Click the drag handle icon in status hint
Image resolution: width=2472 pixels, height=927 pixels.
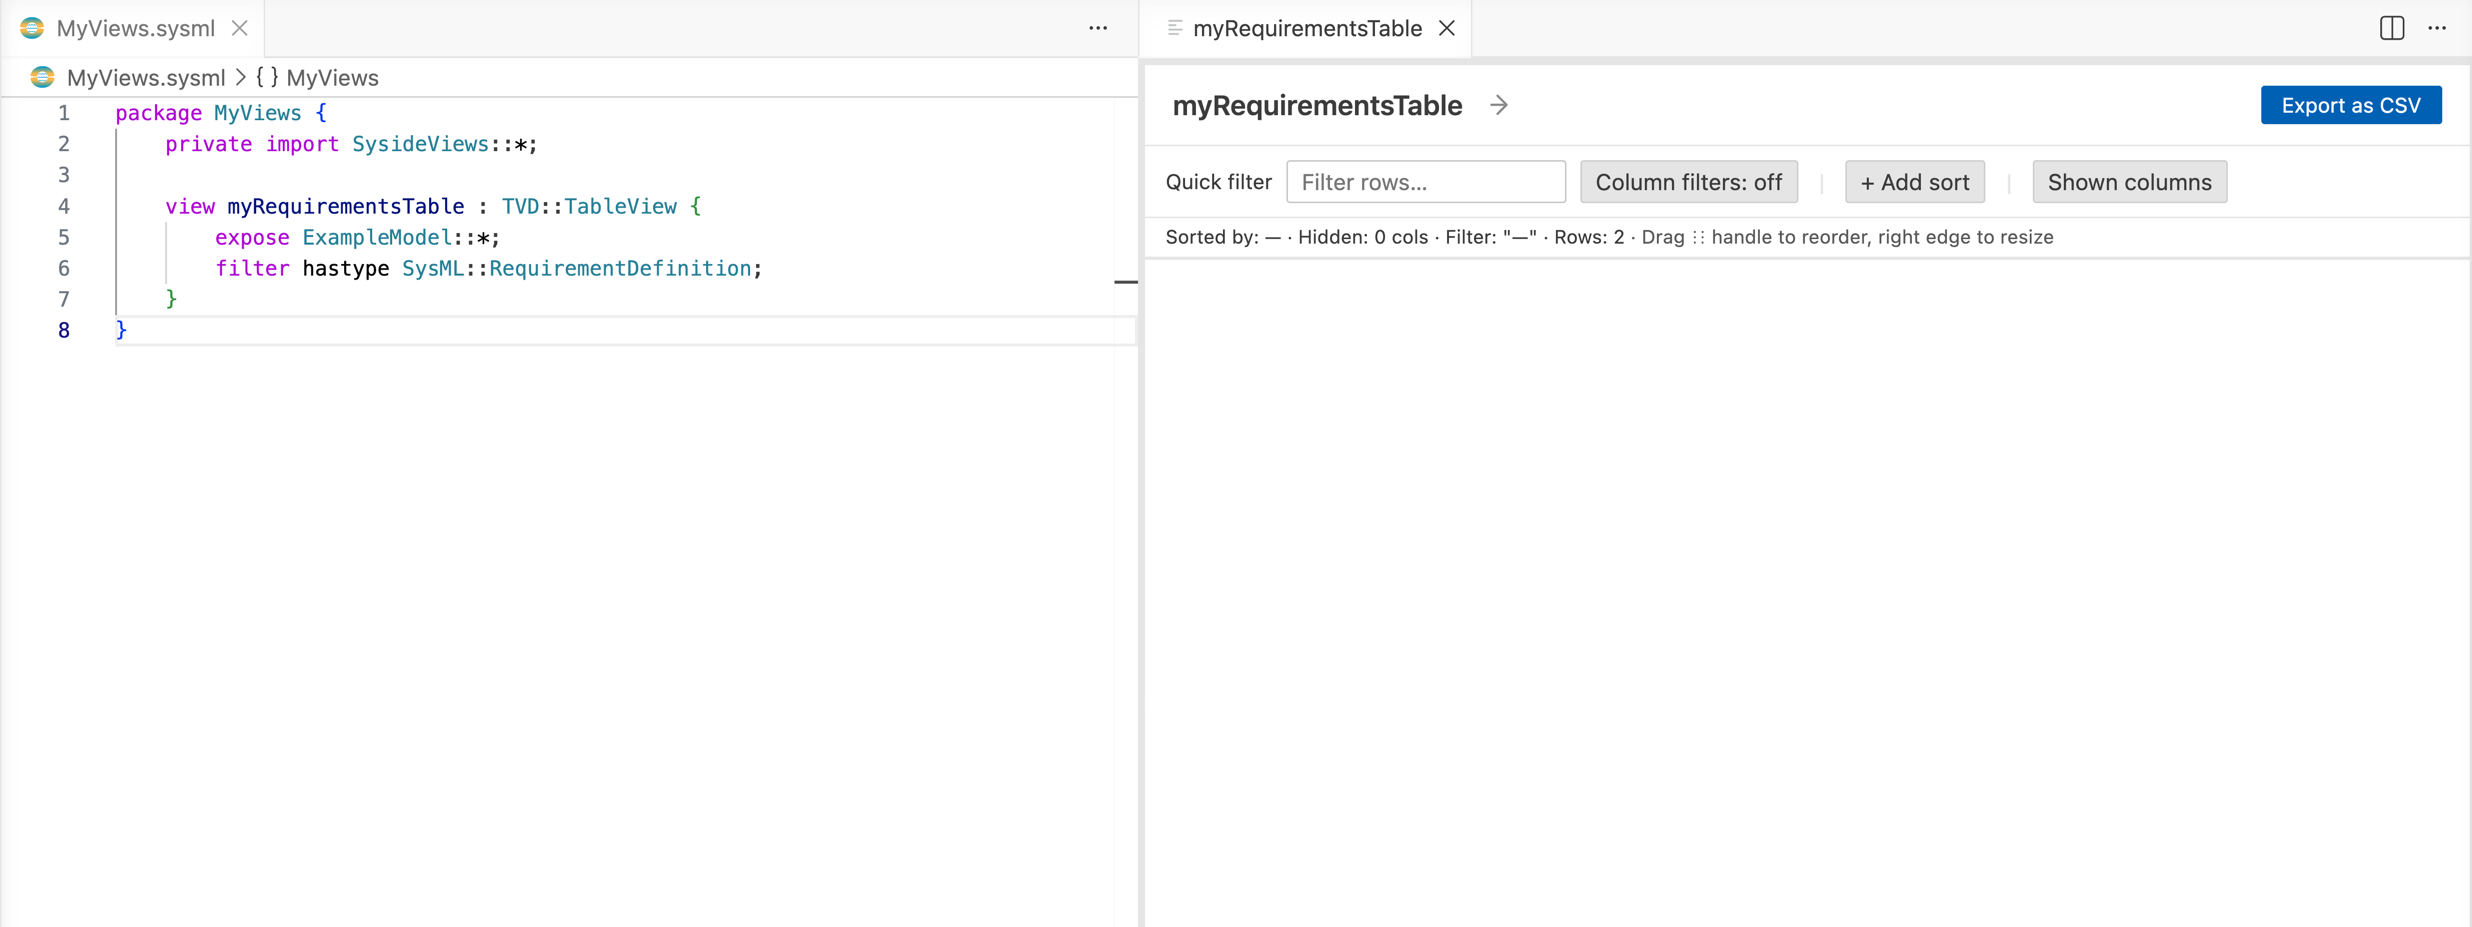pos(1698,237)
